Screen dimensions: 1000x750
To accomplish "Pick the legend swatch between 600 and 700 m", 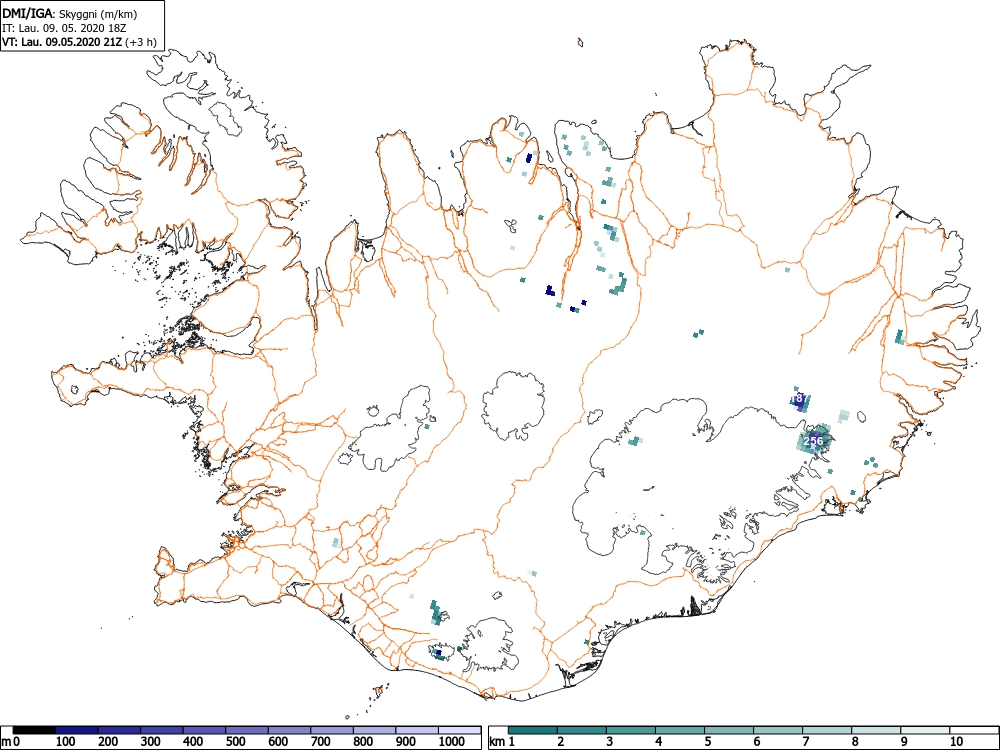I will [x=290, y=730].
